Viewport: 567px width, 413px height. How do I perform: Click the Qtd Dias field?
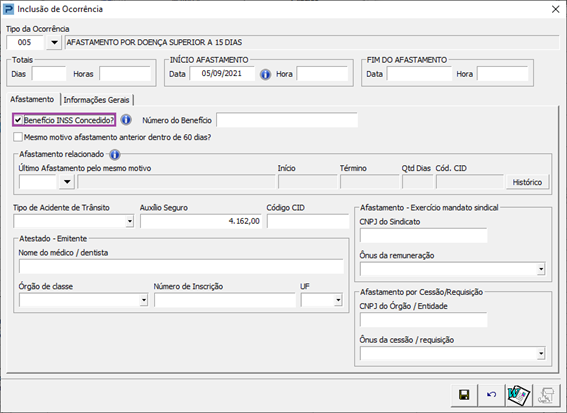(418, 182)
